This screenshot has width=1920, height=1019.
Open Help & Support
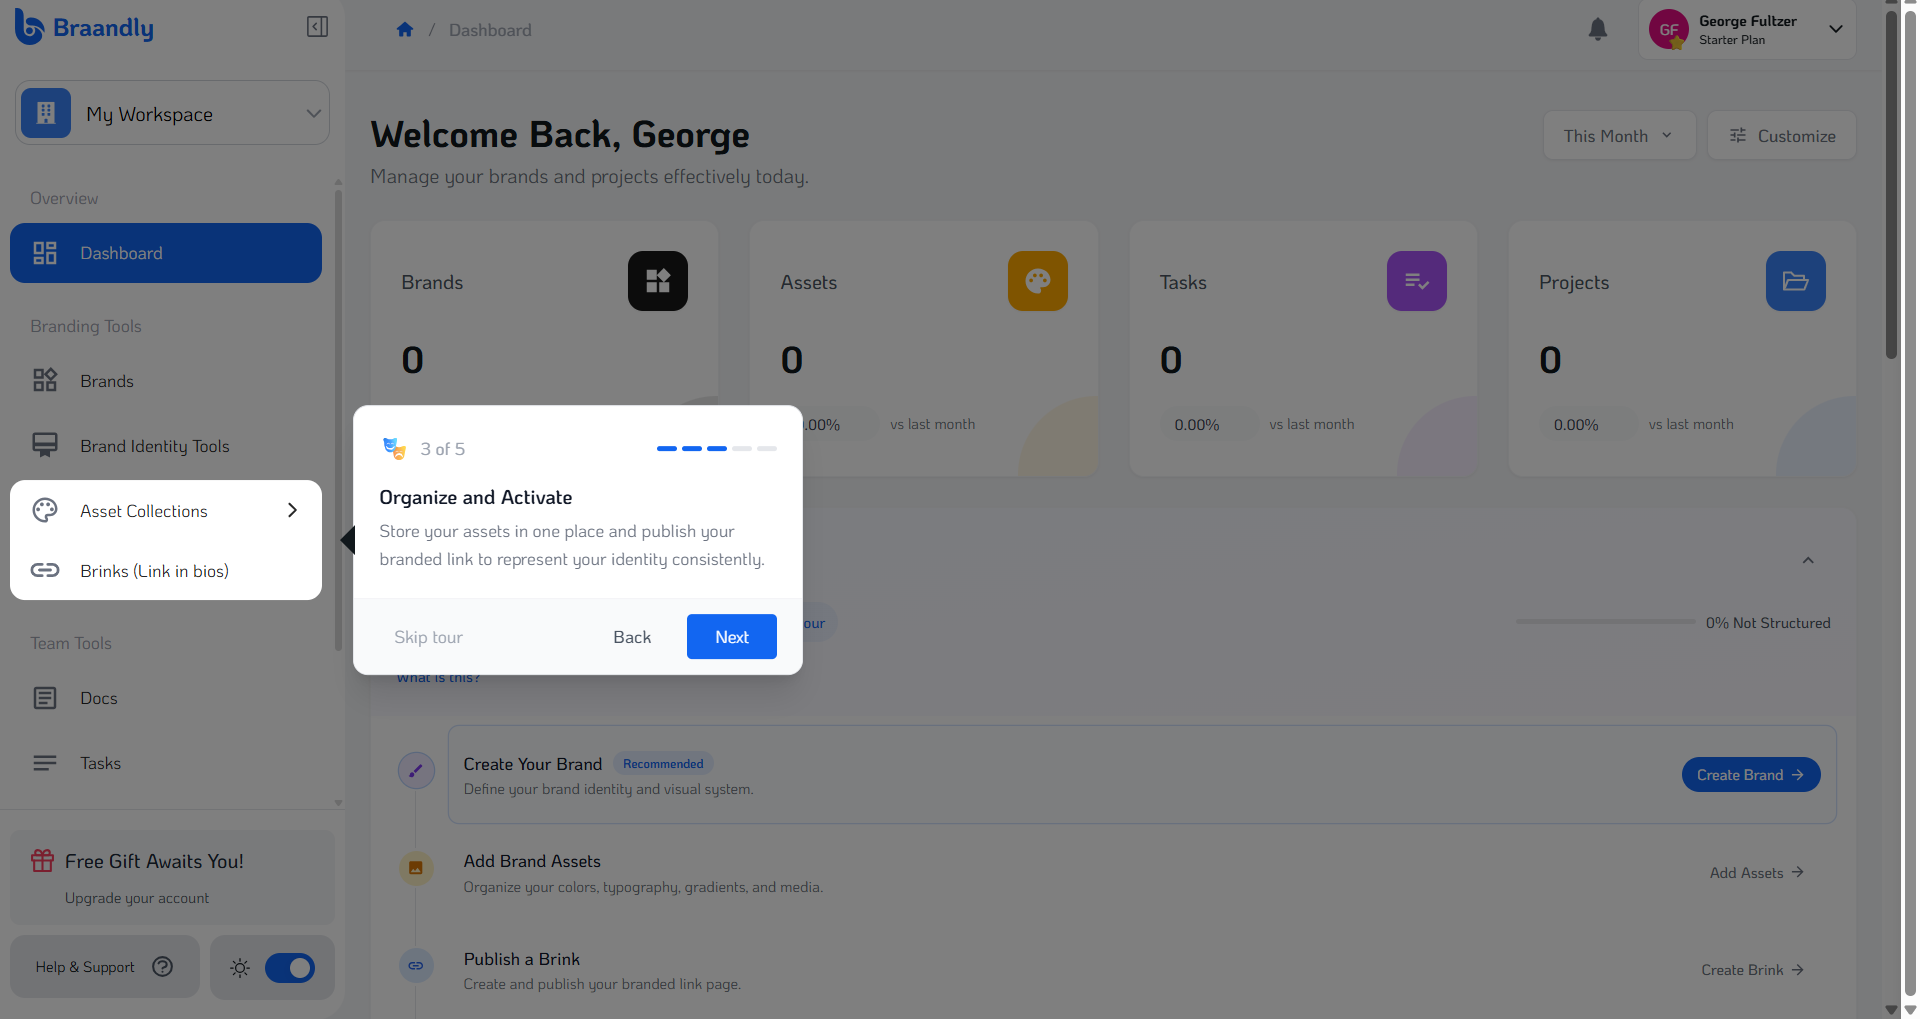point(105,967)
